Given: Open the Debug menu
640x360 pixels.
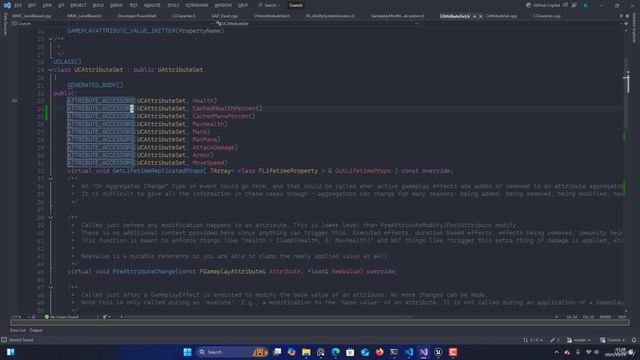Looking at the screenshot, I should point(116,5).
